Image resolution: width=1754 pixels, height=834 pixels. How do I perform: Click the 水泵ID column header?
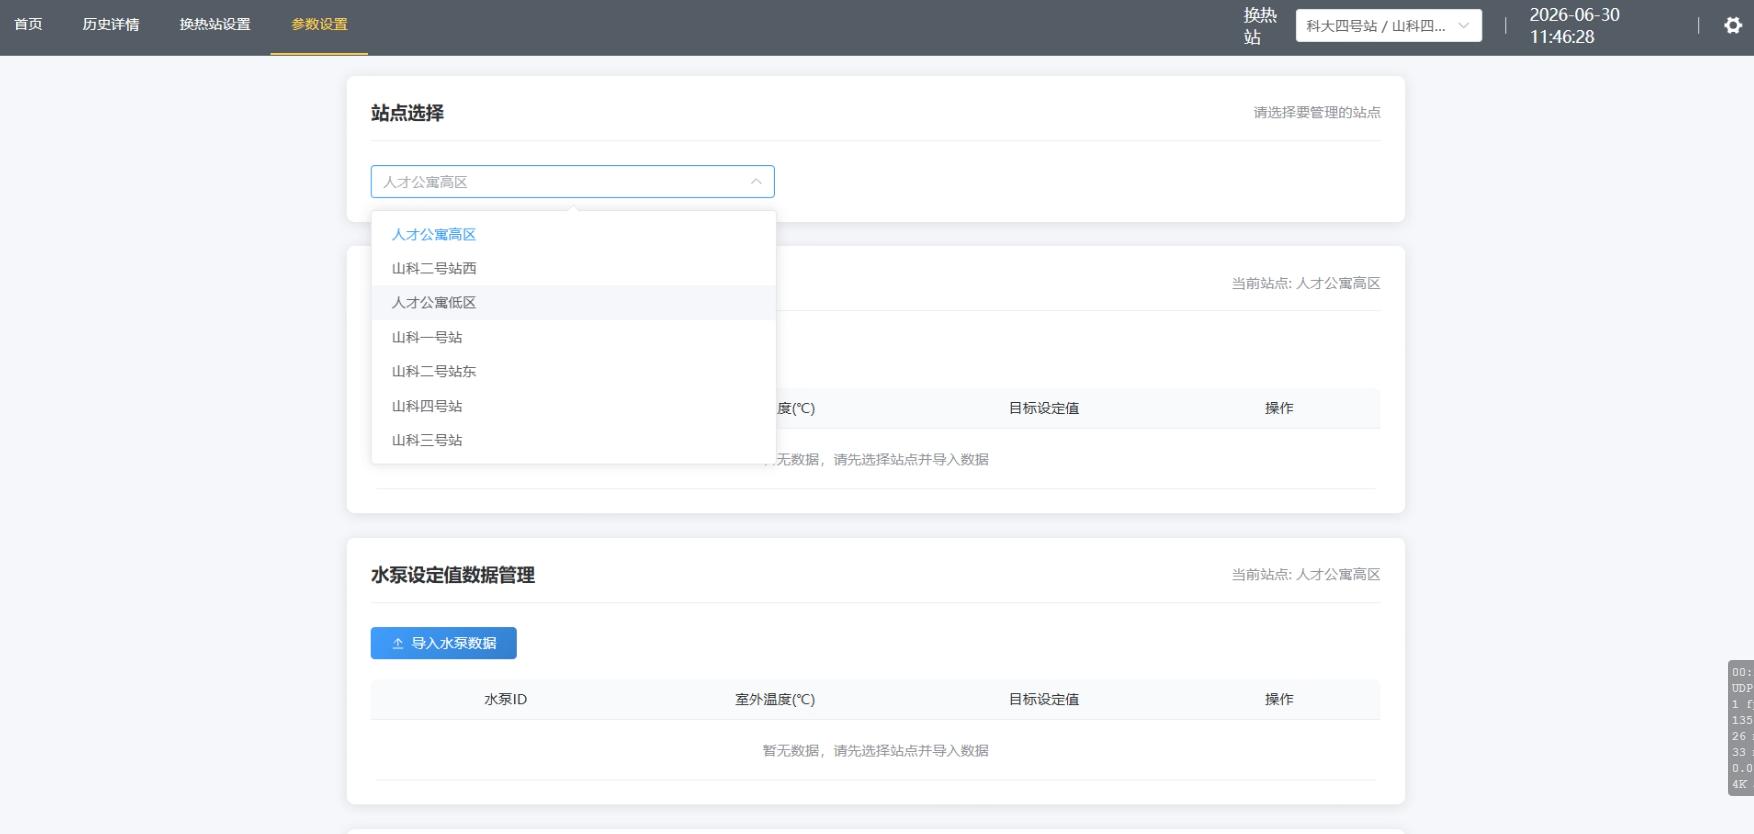tap(505, 700)
